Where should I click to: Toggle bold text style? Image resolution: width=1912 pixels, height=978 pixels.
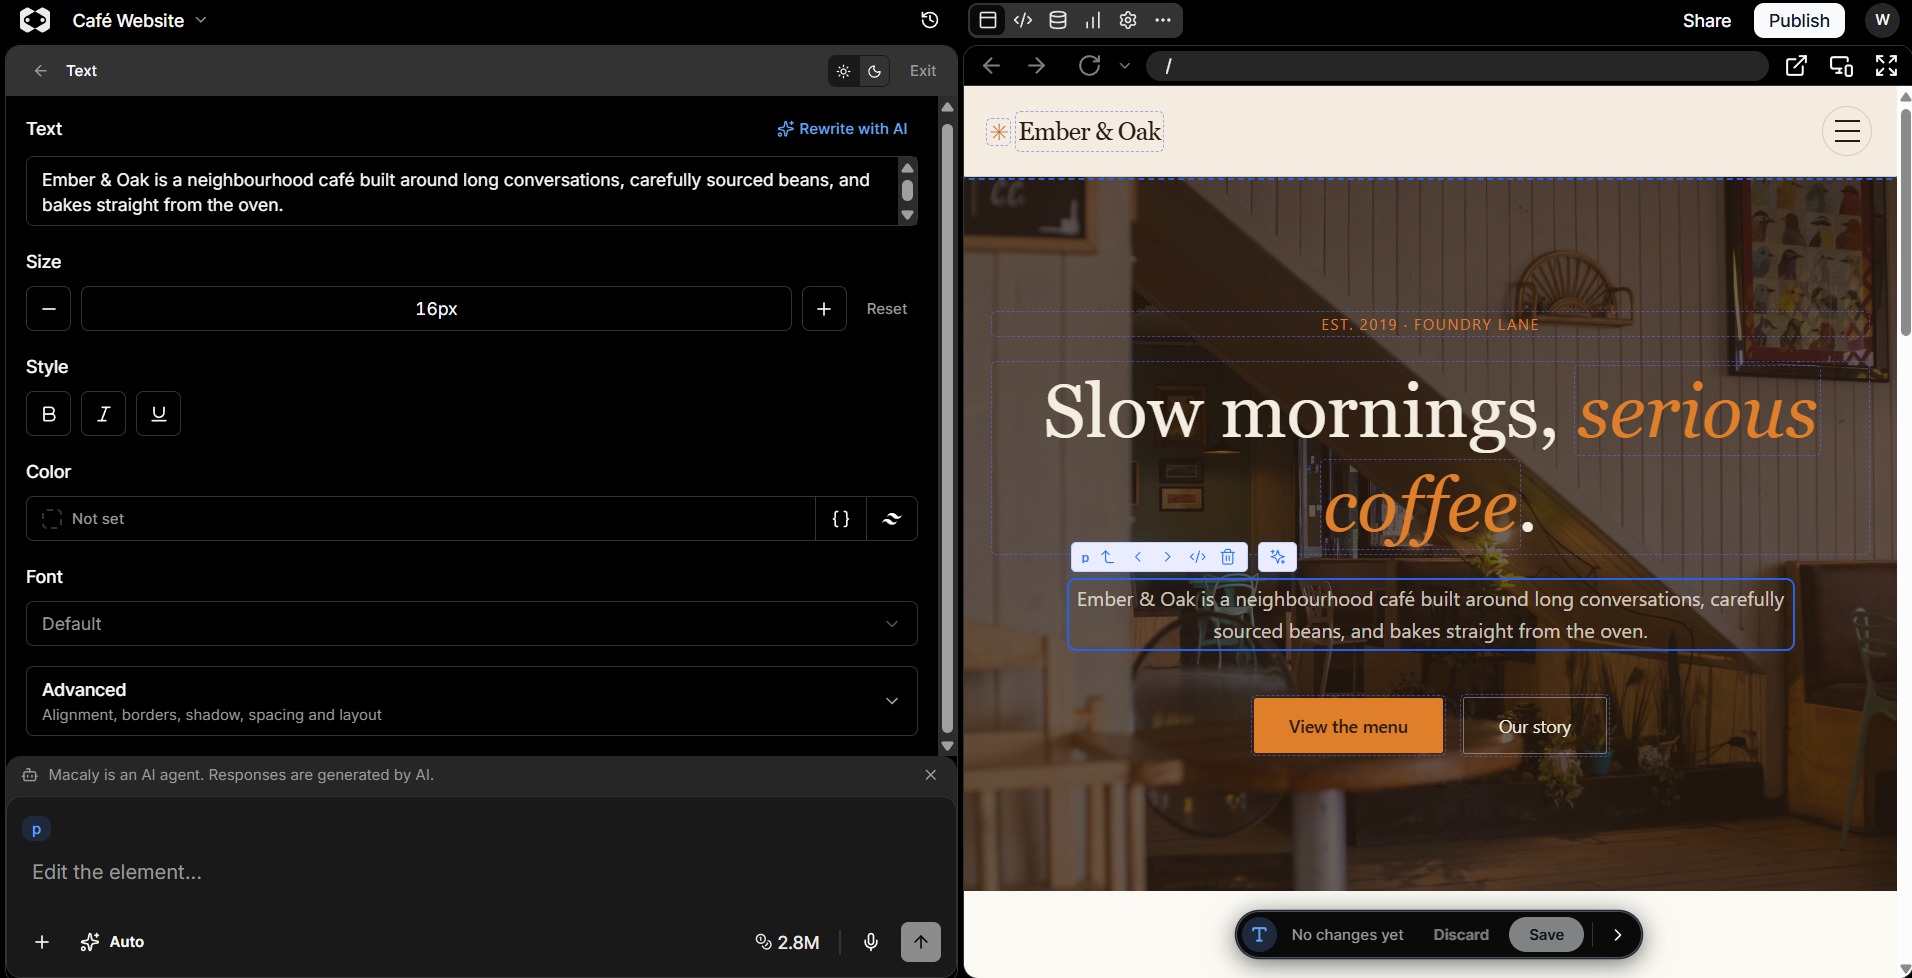tap(48, 414)
